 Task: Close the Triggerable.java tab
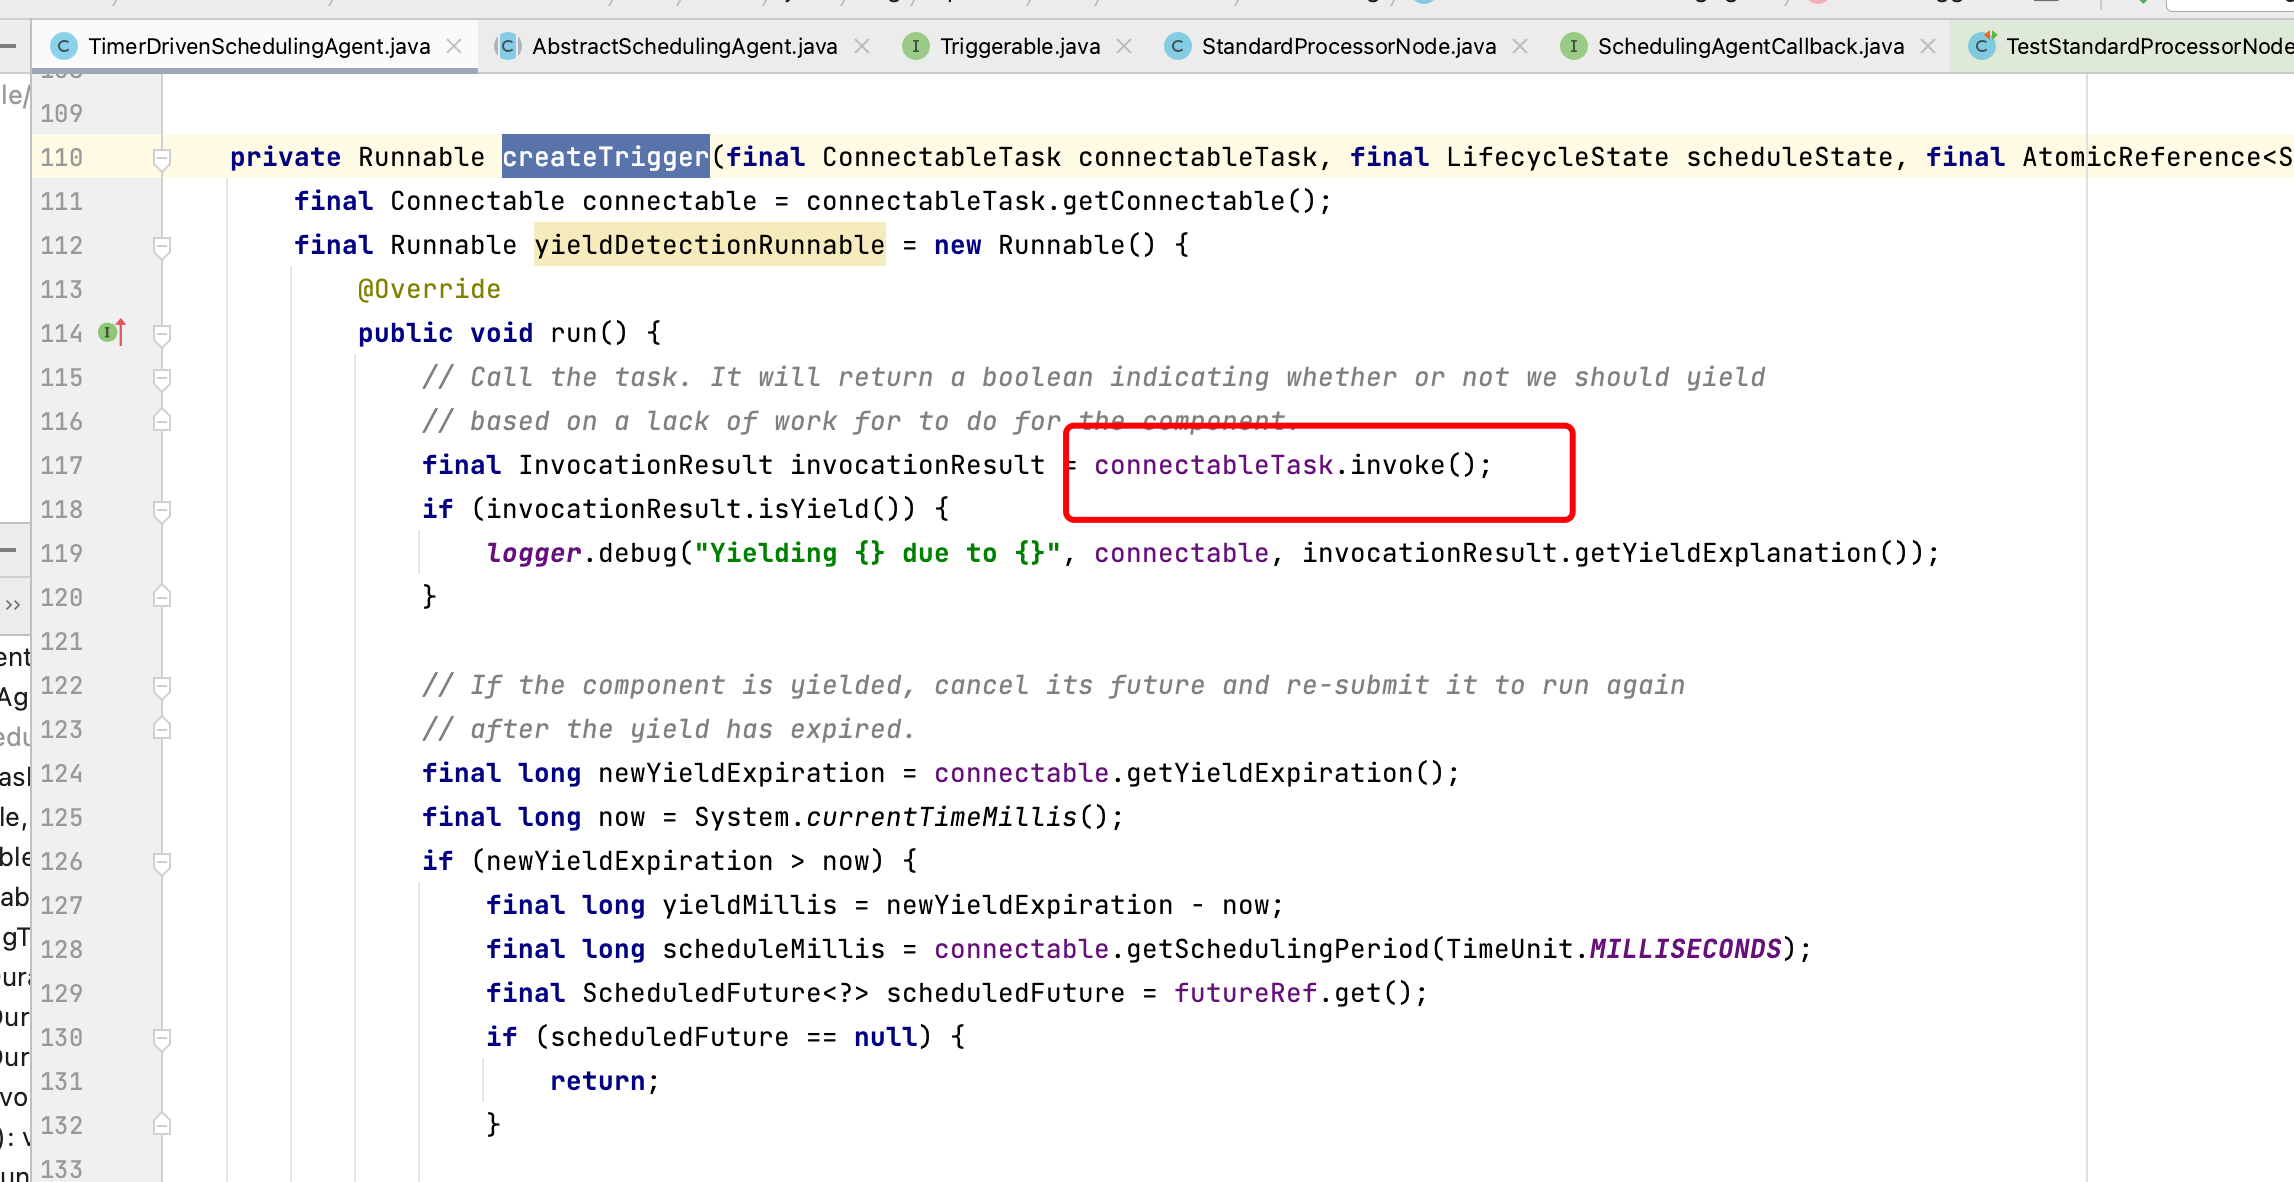(1125, 46)
